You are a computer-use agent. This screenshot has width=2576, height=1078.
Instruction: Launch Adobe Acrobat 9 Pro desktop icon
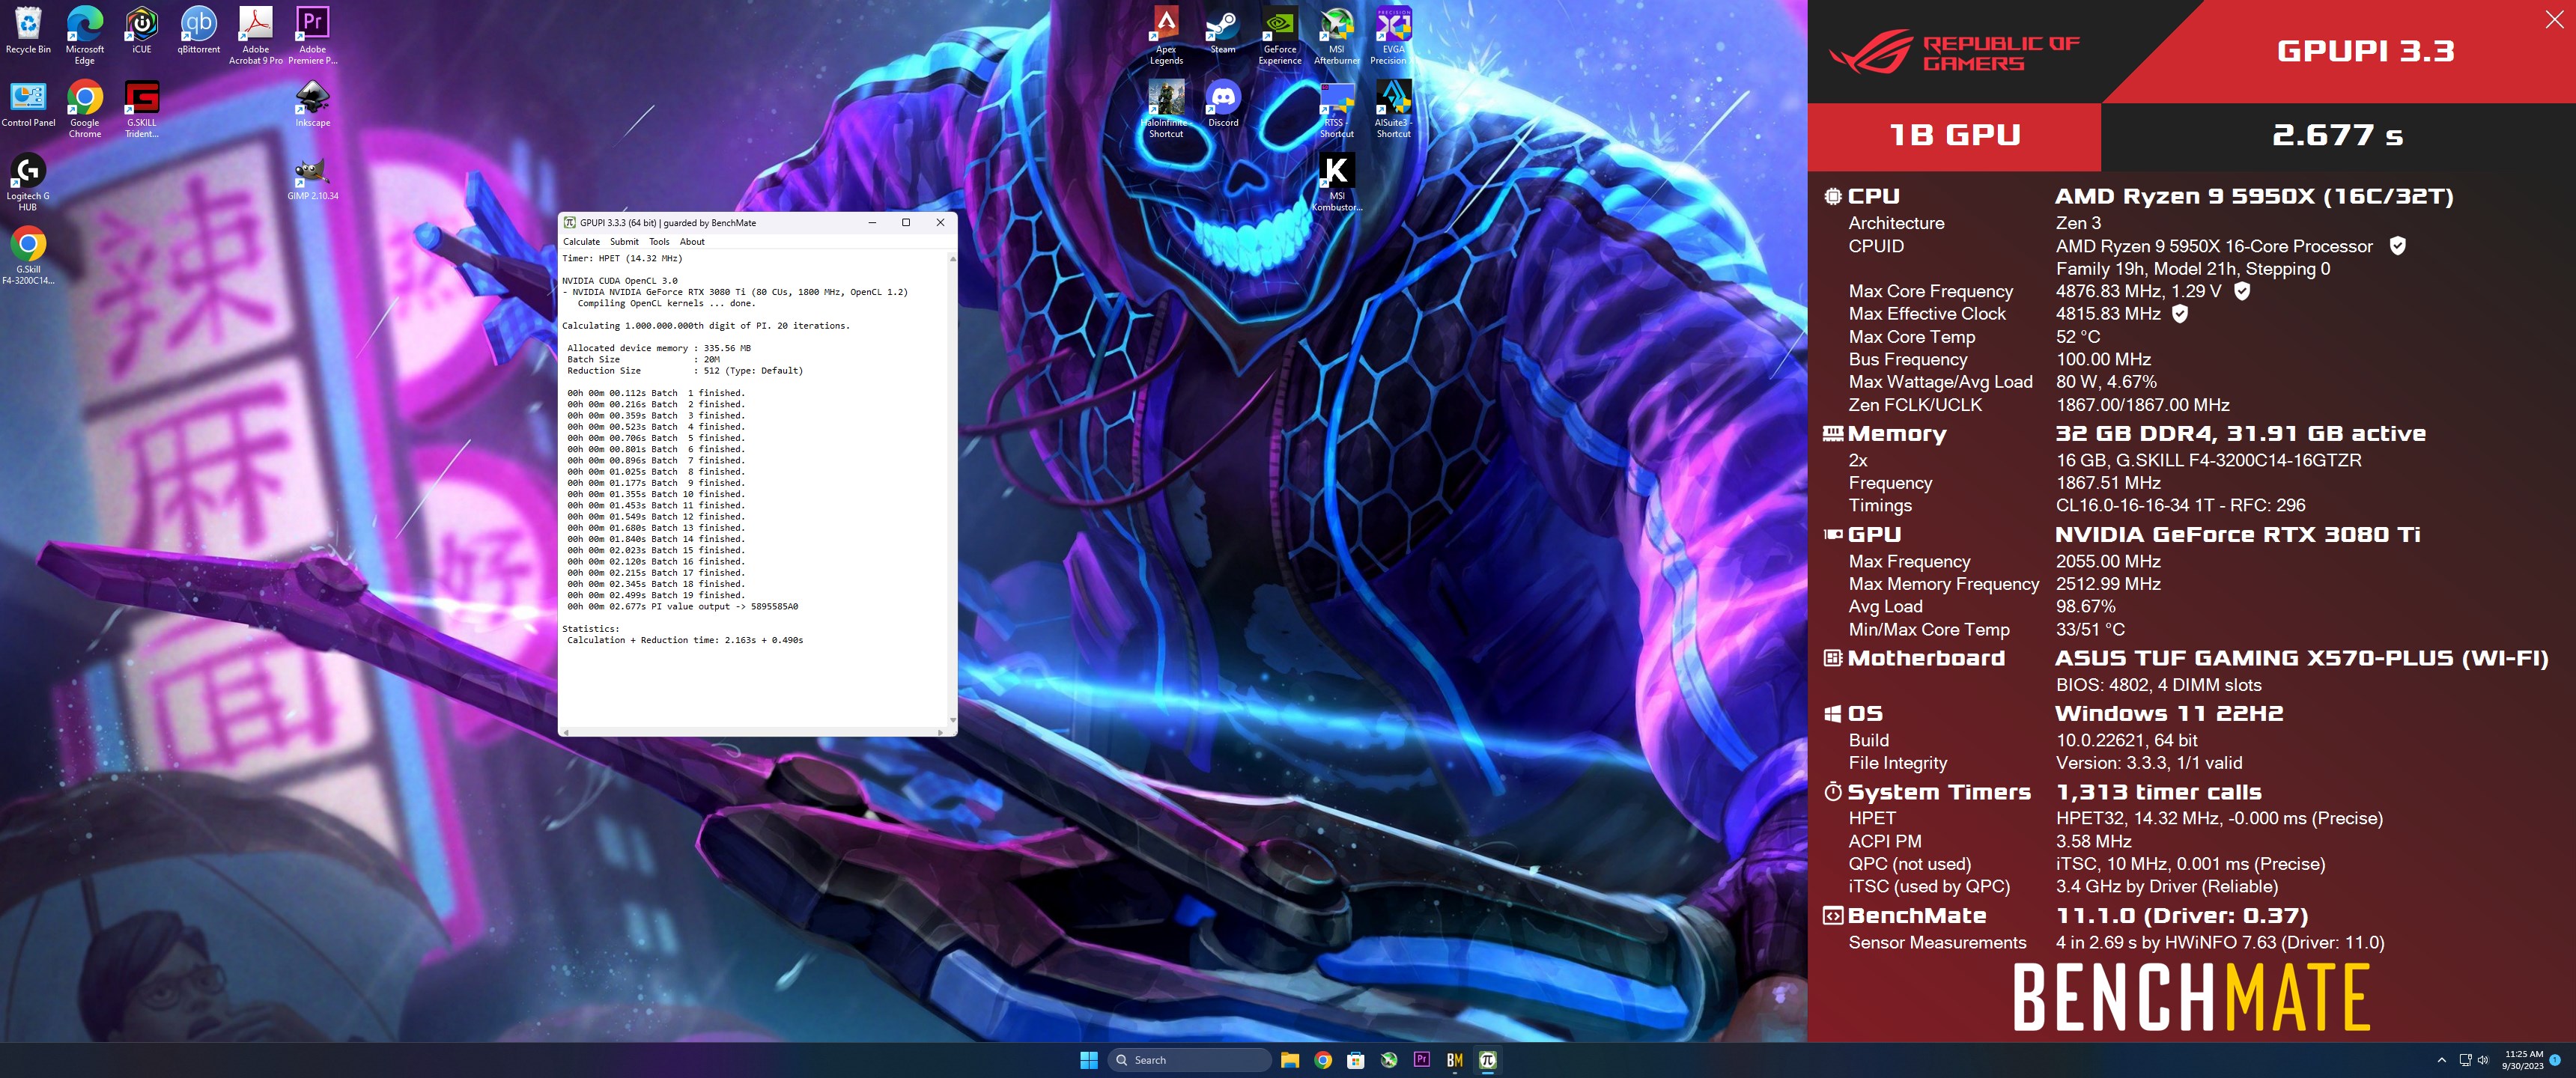[256, 35]
